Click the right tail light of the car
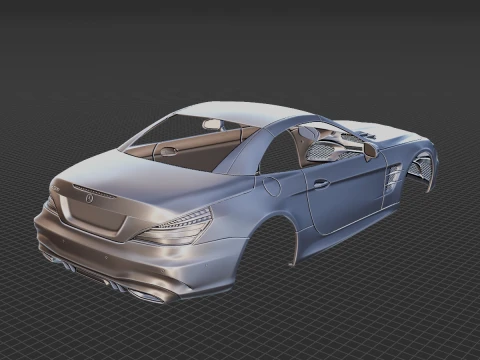Screen dimensions: 480x360 pos(175,227)
